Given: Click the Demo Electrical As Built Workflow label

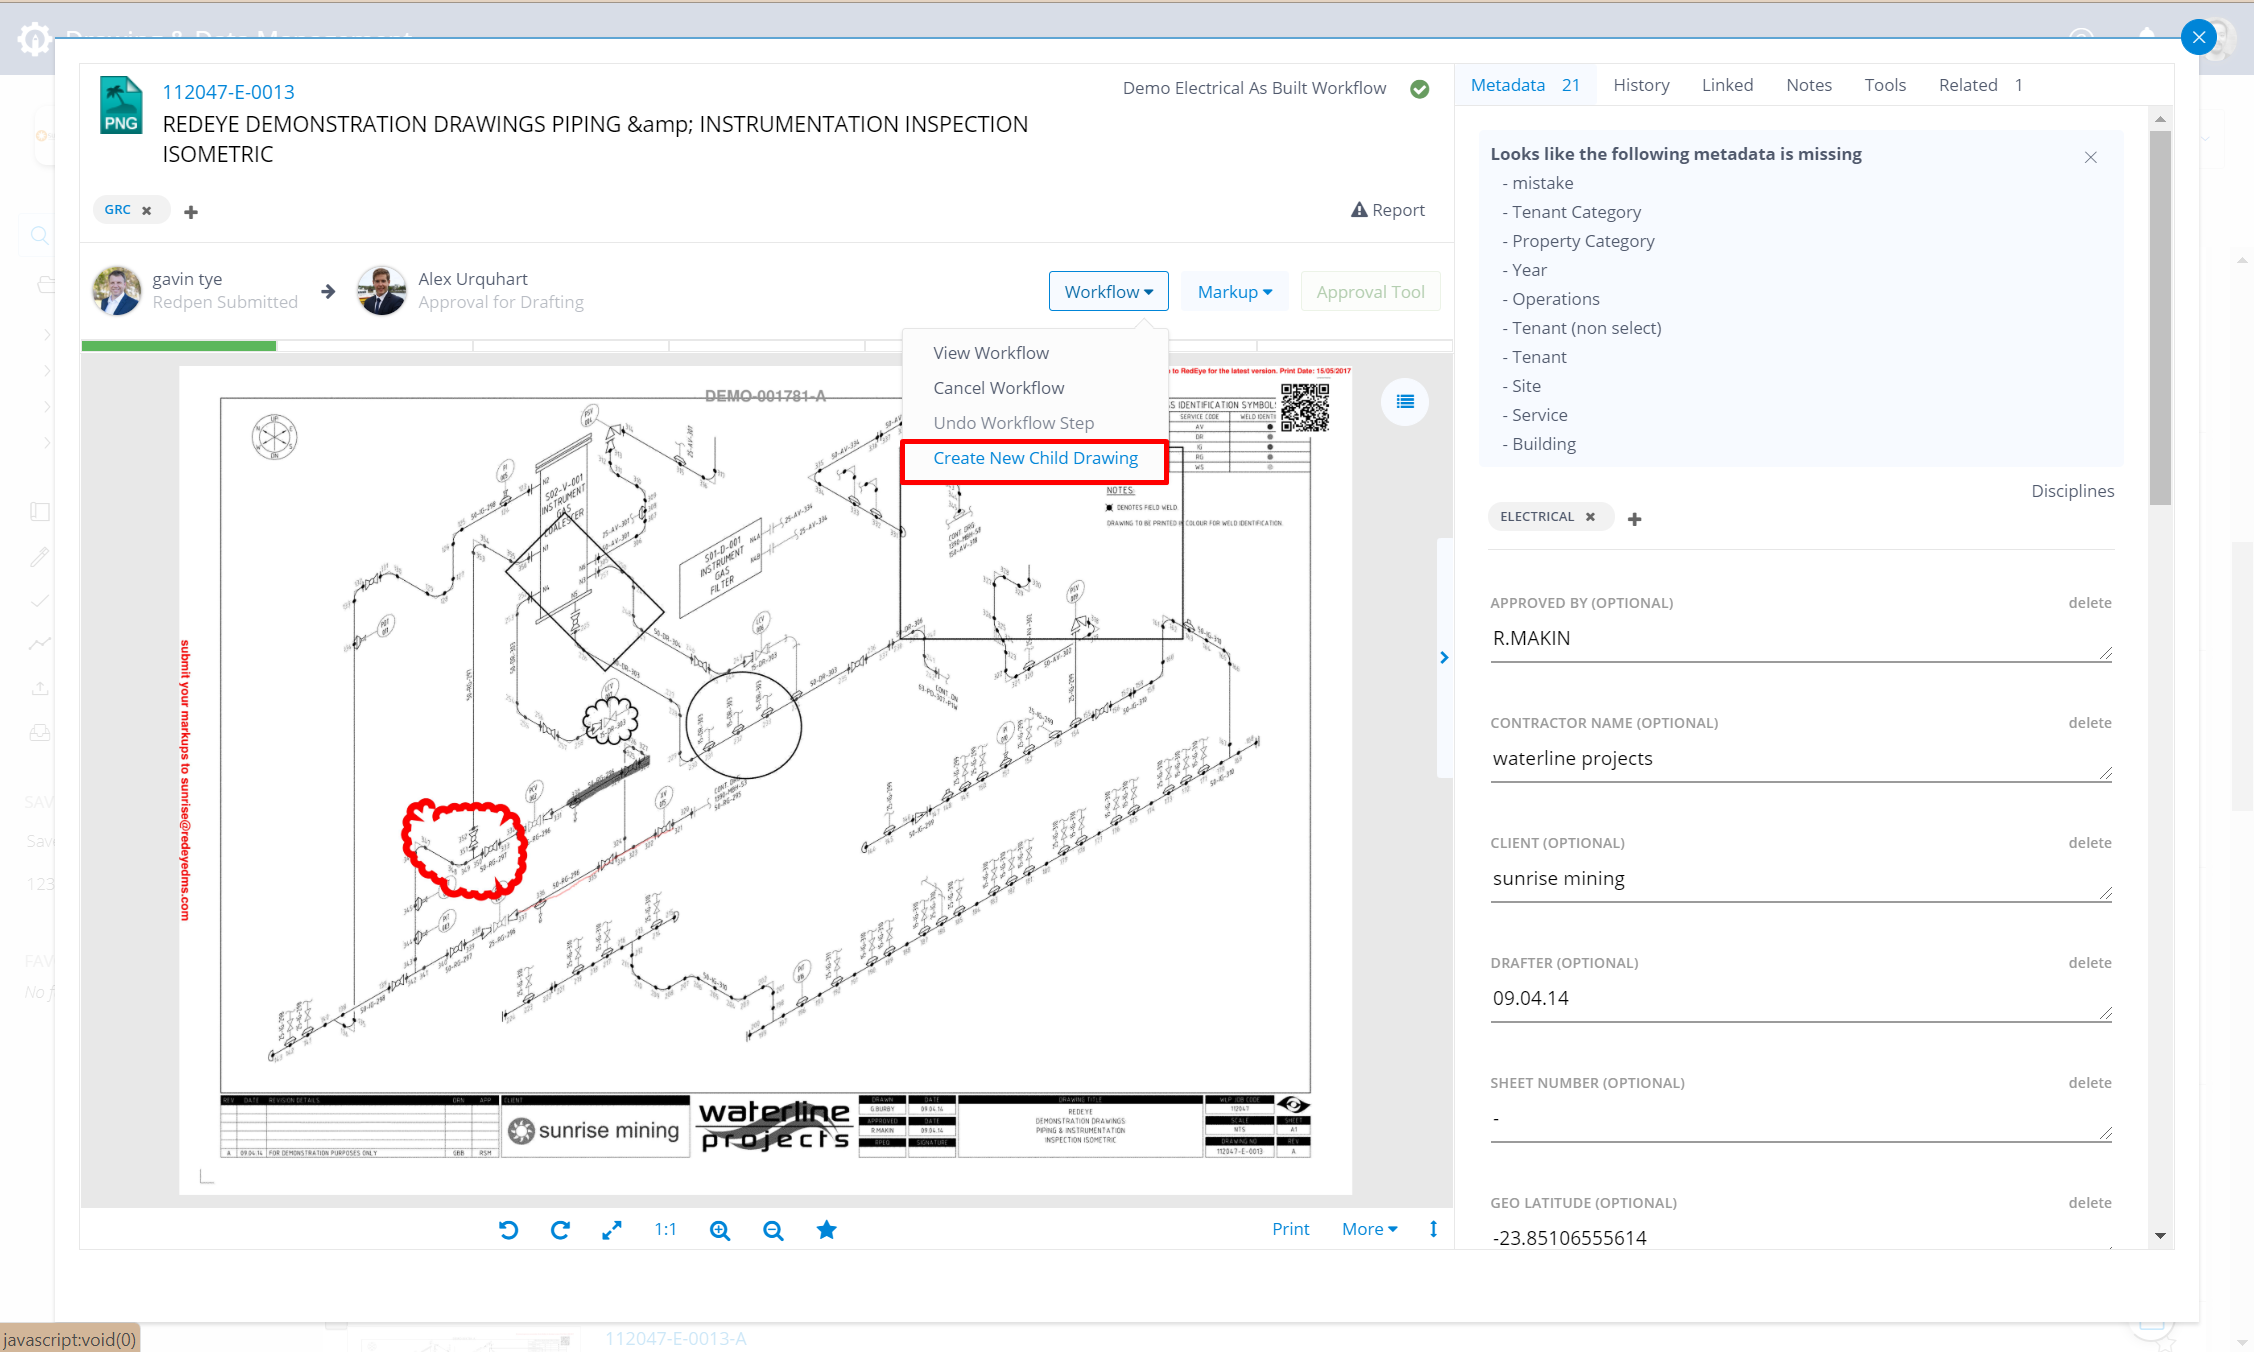Looking at the screenshot, I should [1254, 89].
